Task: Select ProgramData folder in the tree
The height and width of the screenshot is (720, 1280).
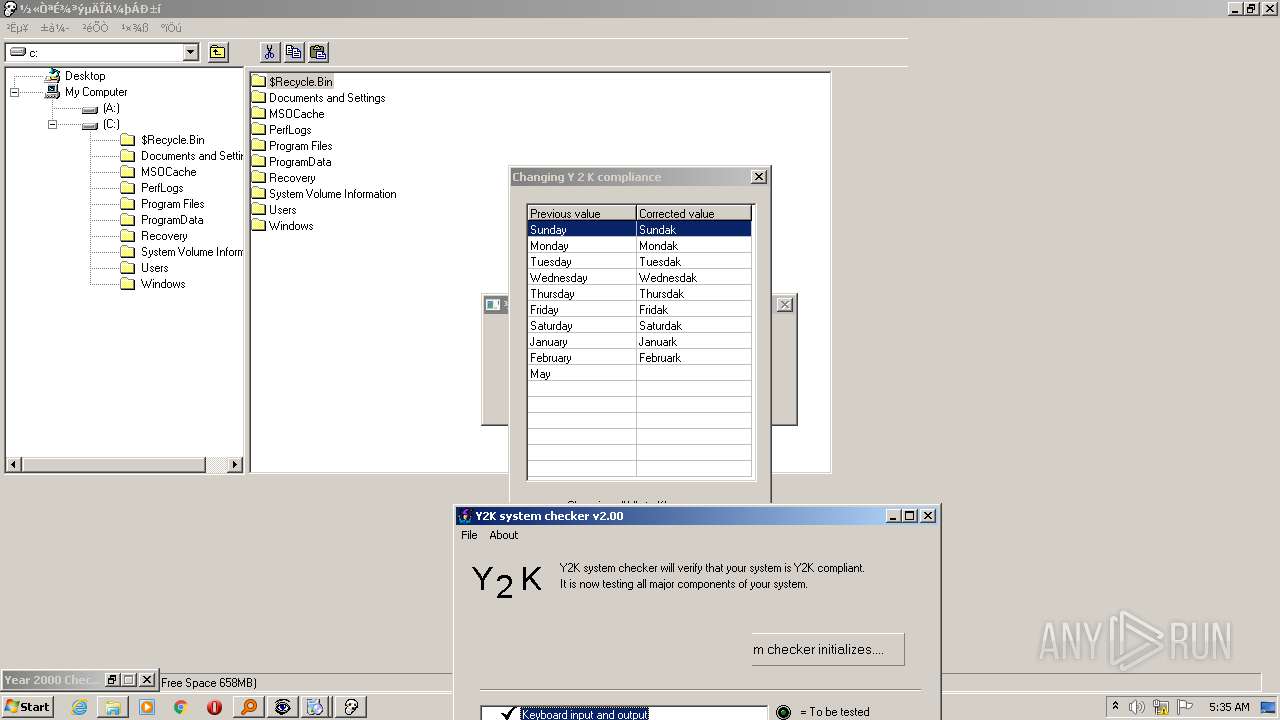Action: tap(172, 220)
